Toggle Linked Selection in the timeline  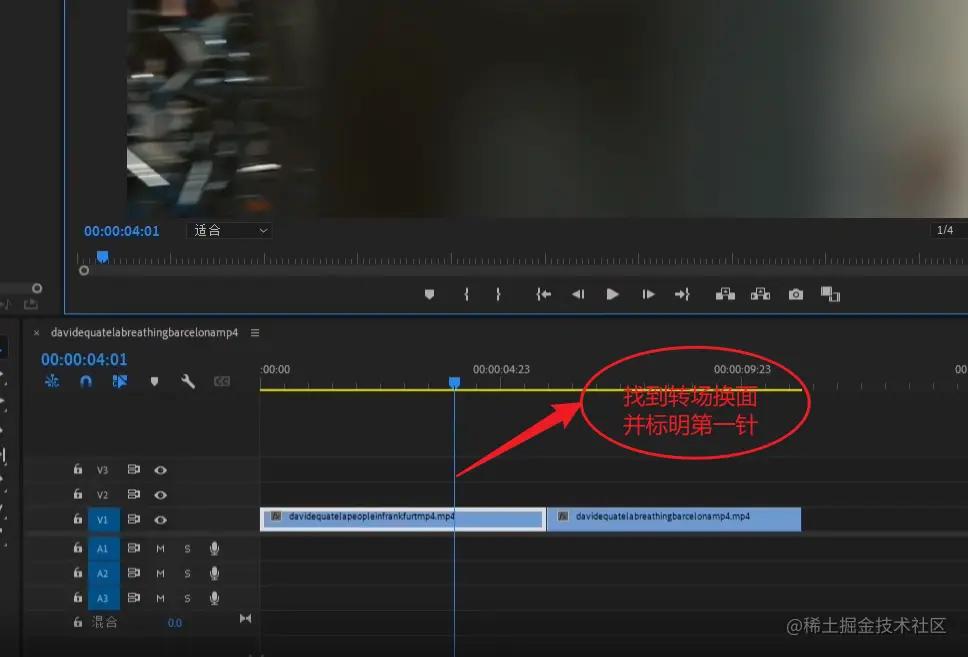point(120,382)
